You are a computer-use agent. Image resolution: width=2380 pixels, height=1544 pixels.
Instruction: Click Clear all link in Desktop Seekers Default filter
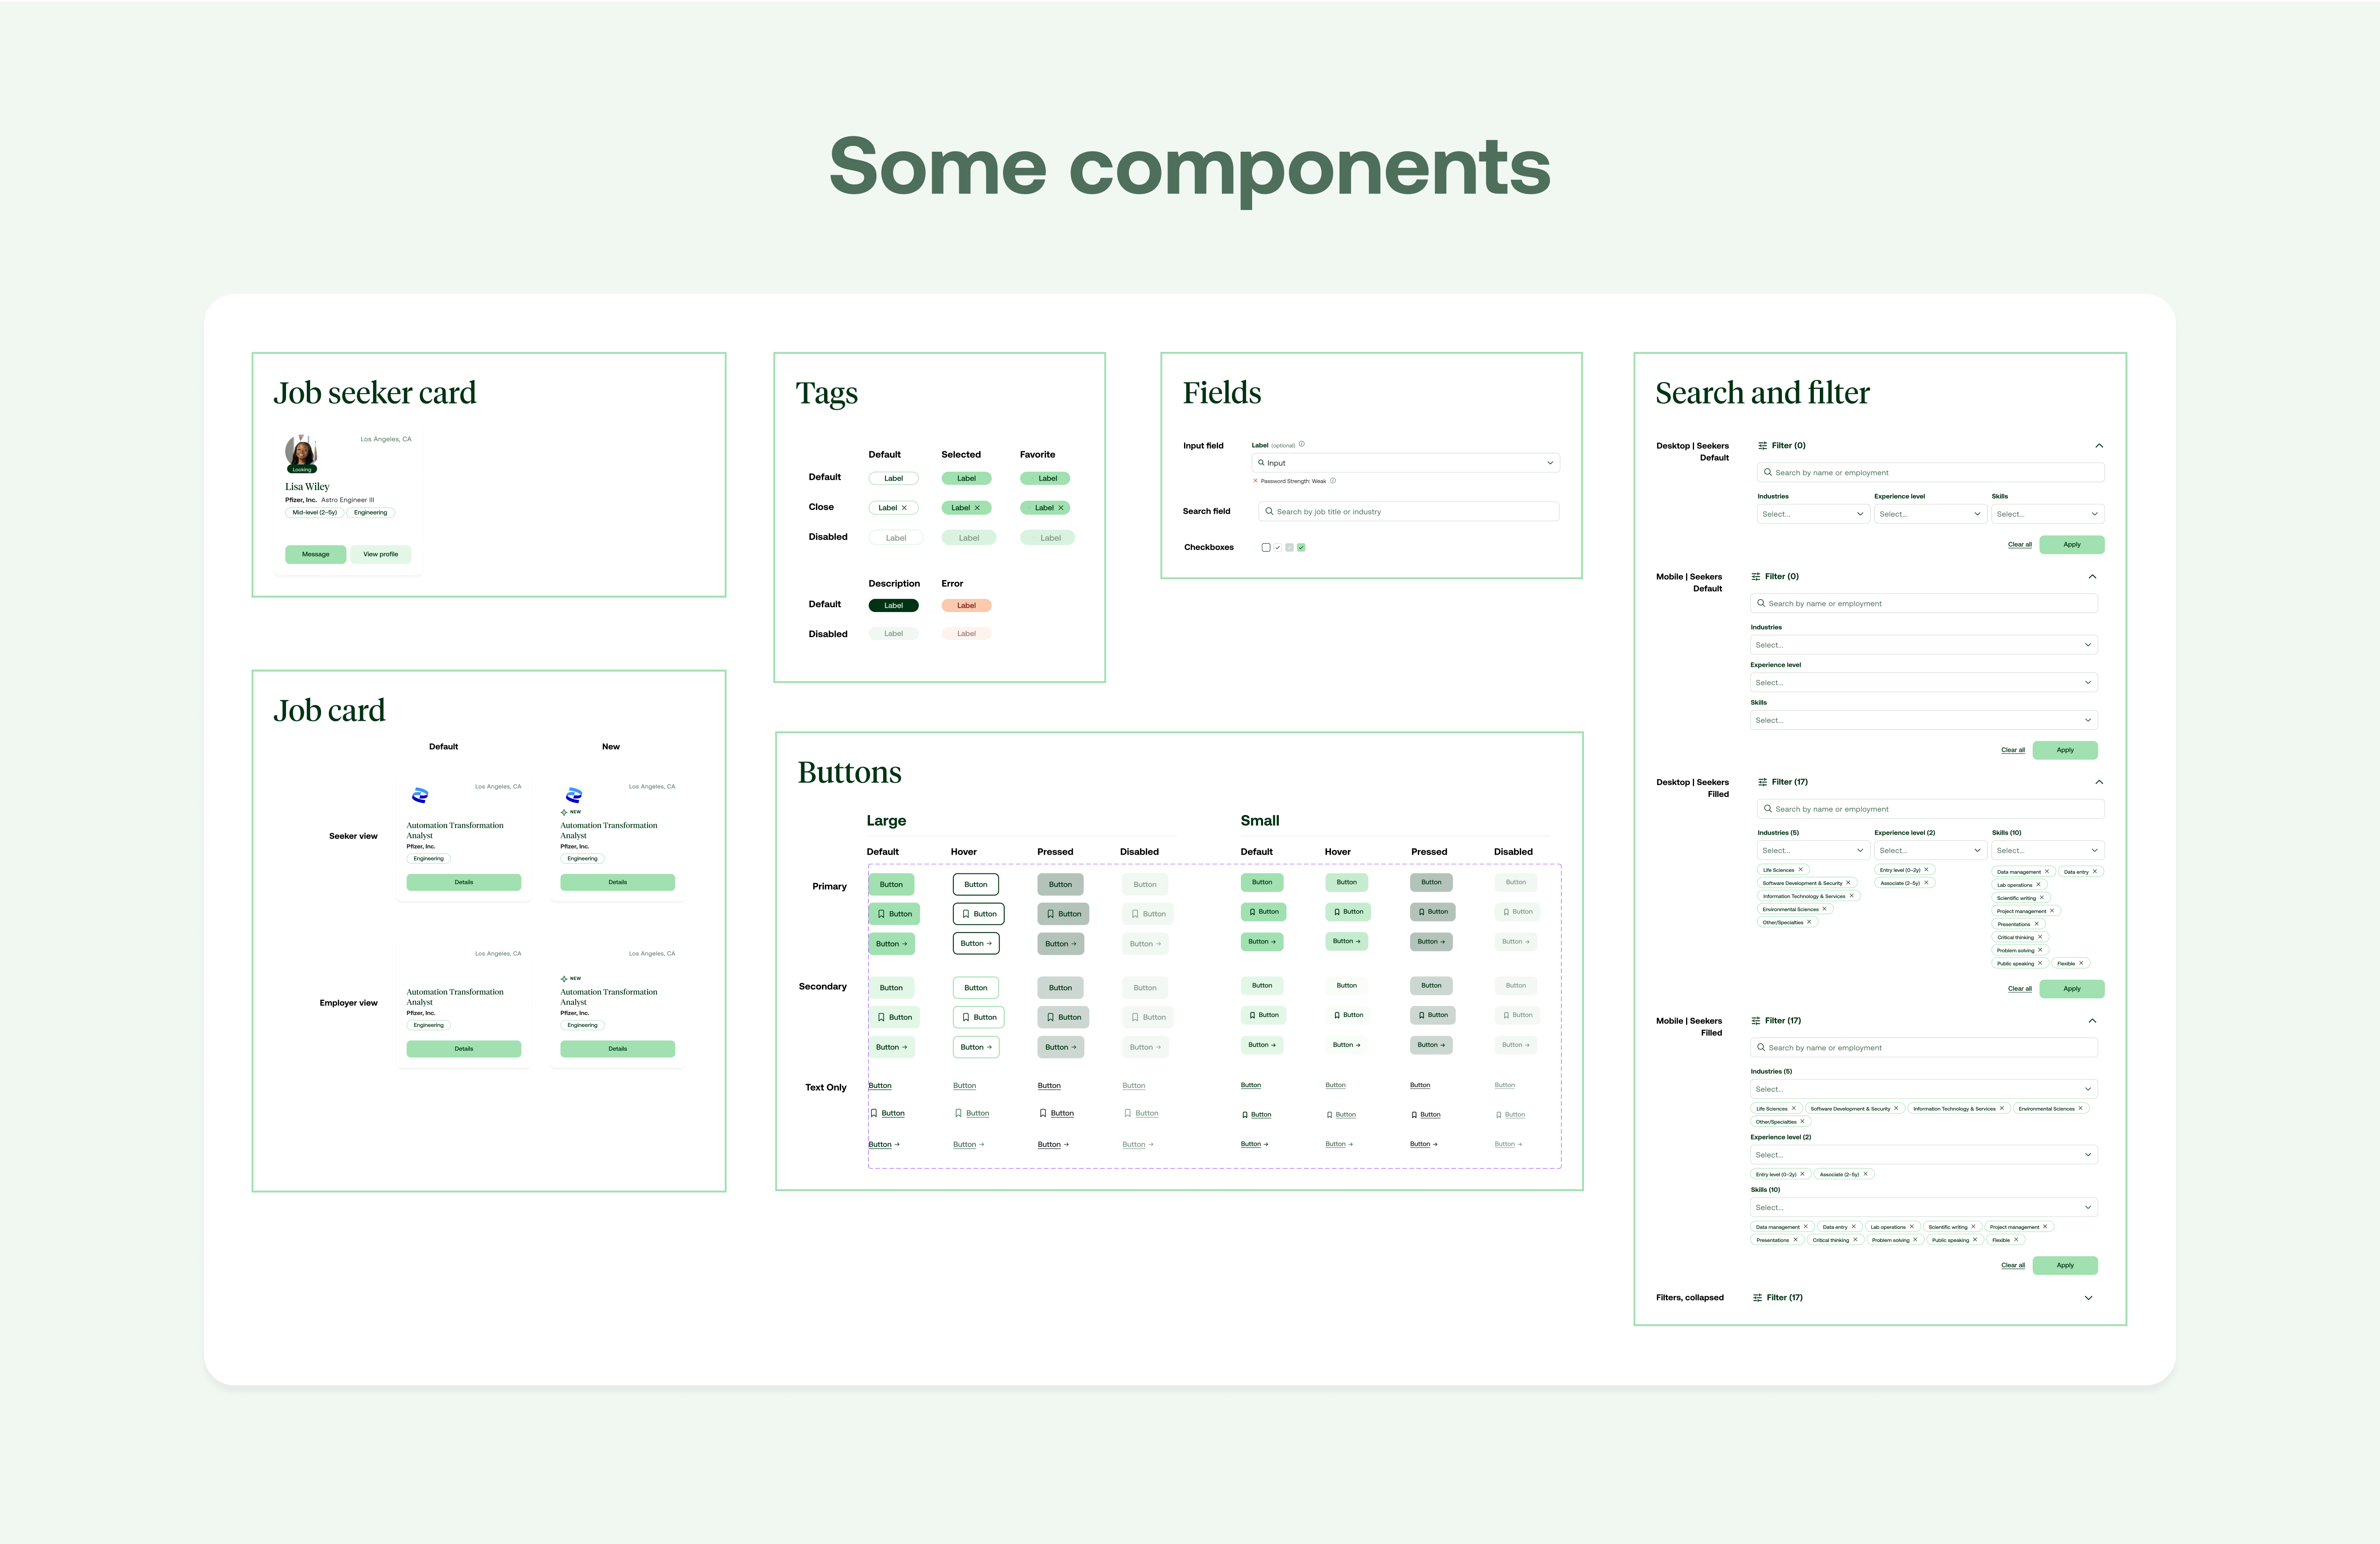(x=2019, y=545)
